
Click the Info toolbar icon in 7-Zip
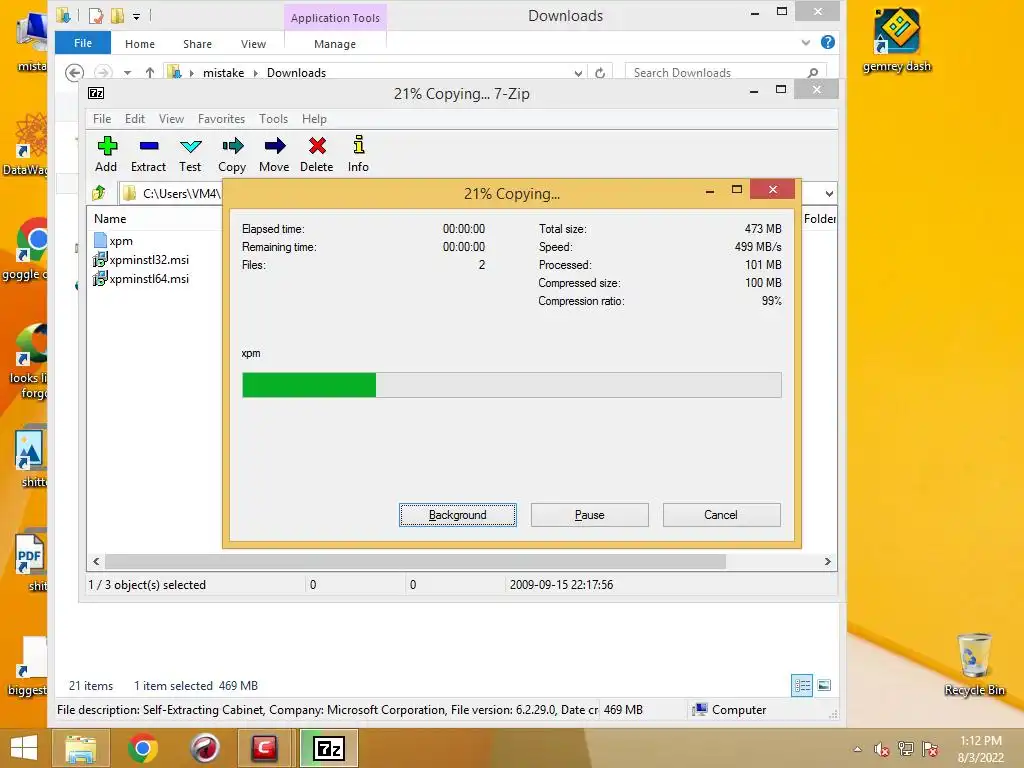tap(358, 154)
